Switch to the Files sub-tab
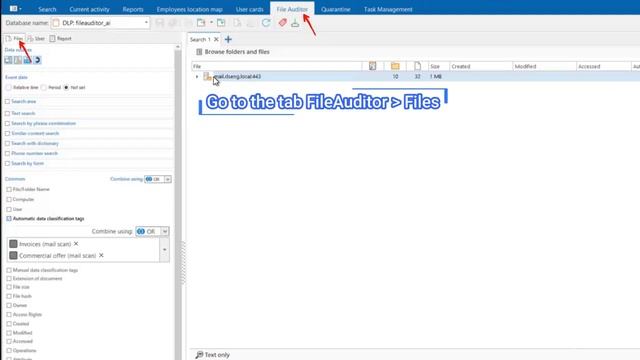The height and width of the screenshot is (360, 640). pyautogui.click(x=15, y=38)
